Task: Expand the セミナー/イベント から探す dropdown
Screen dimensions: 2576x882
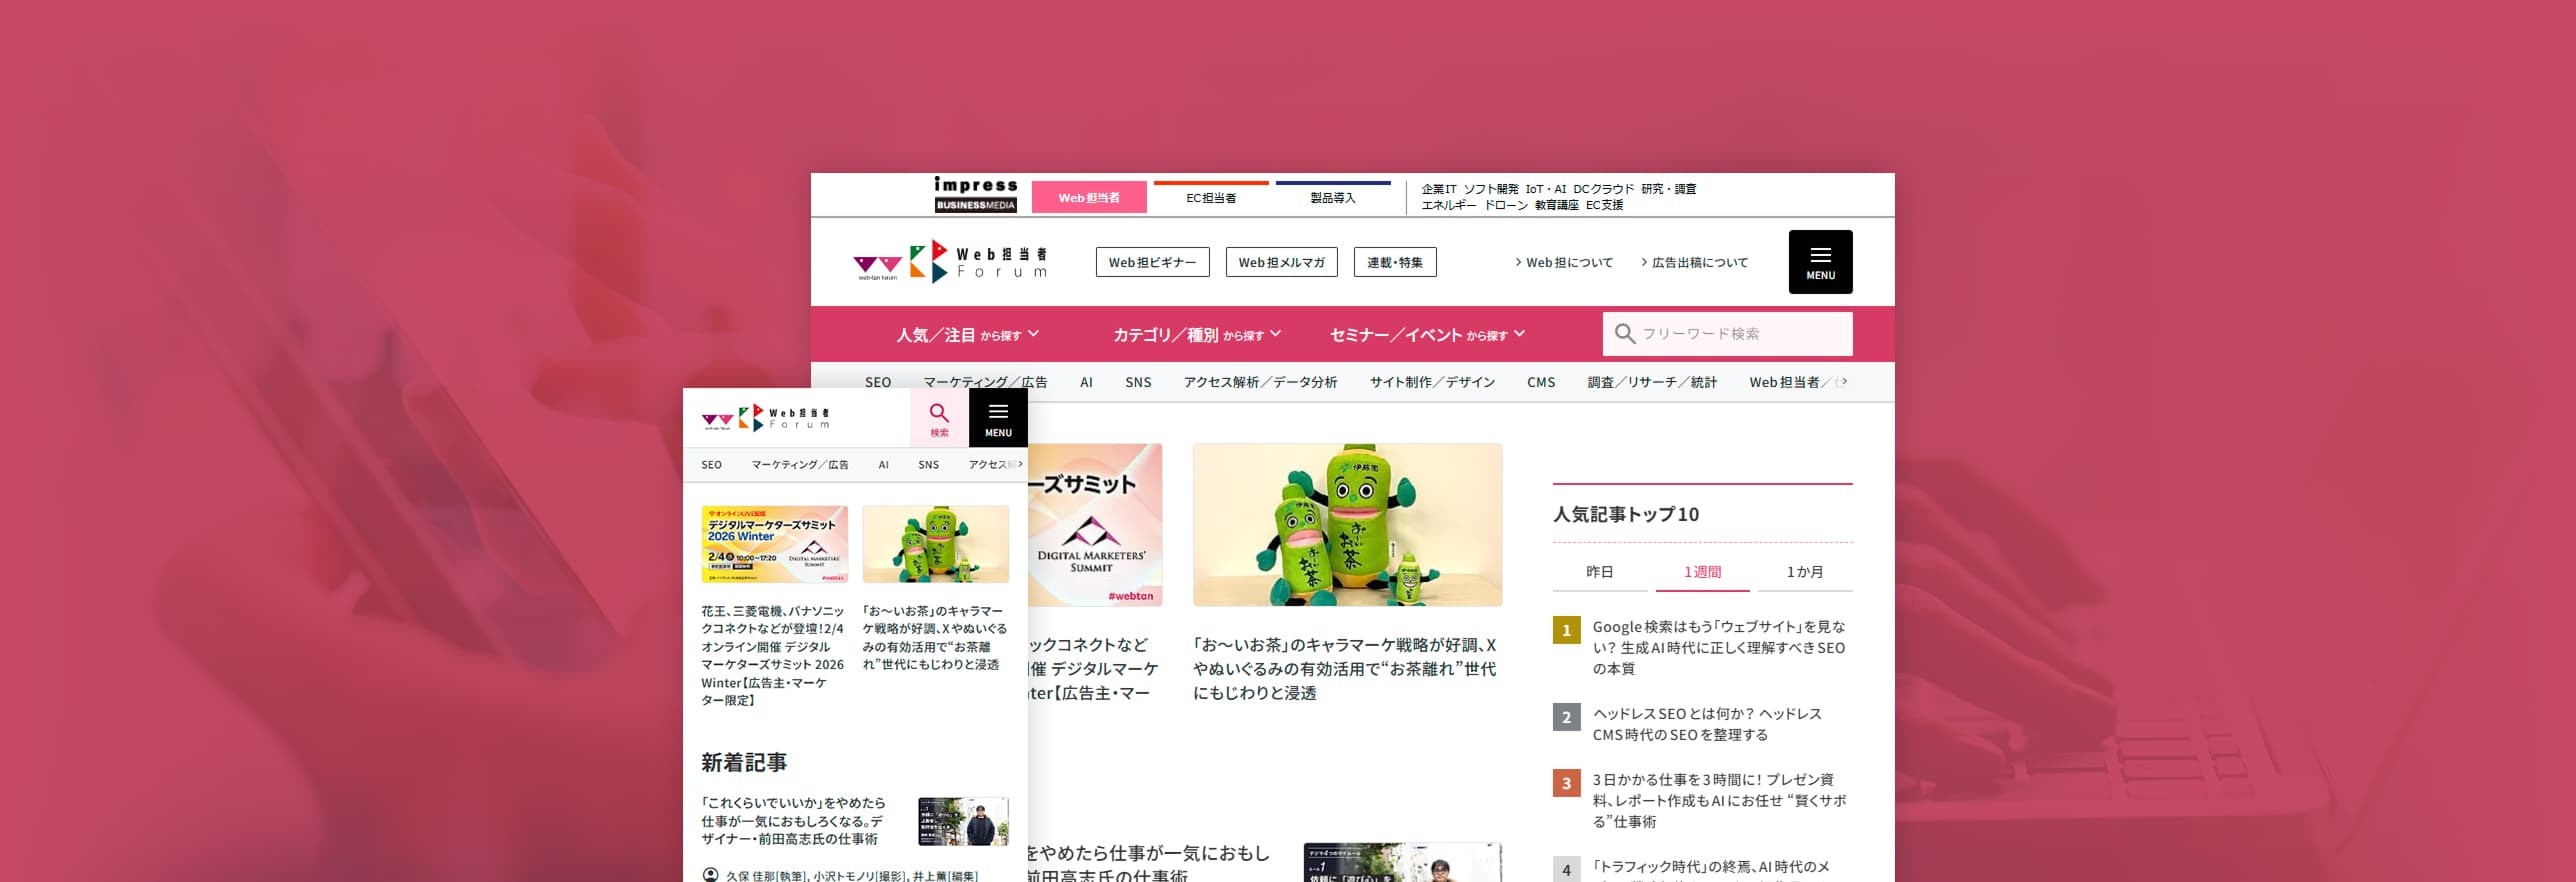Action: (1426, 335)
